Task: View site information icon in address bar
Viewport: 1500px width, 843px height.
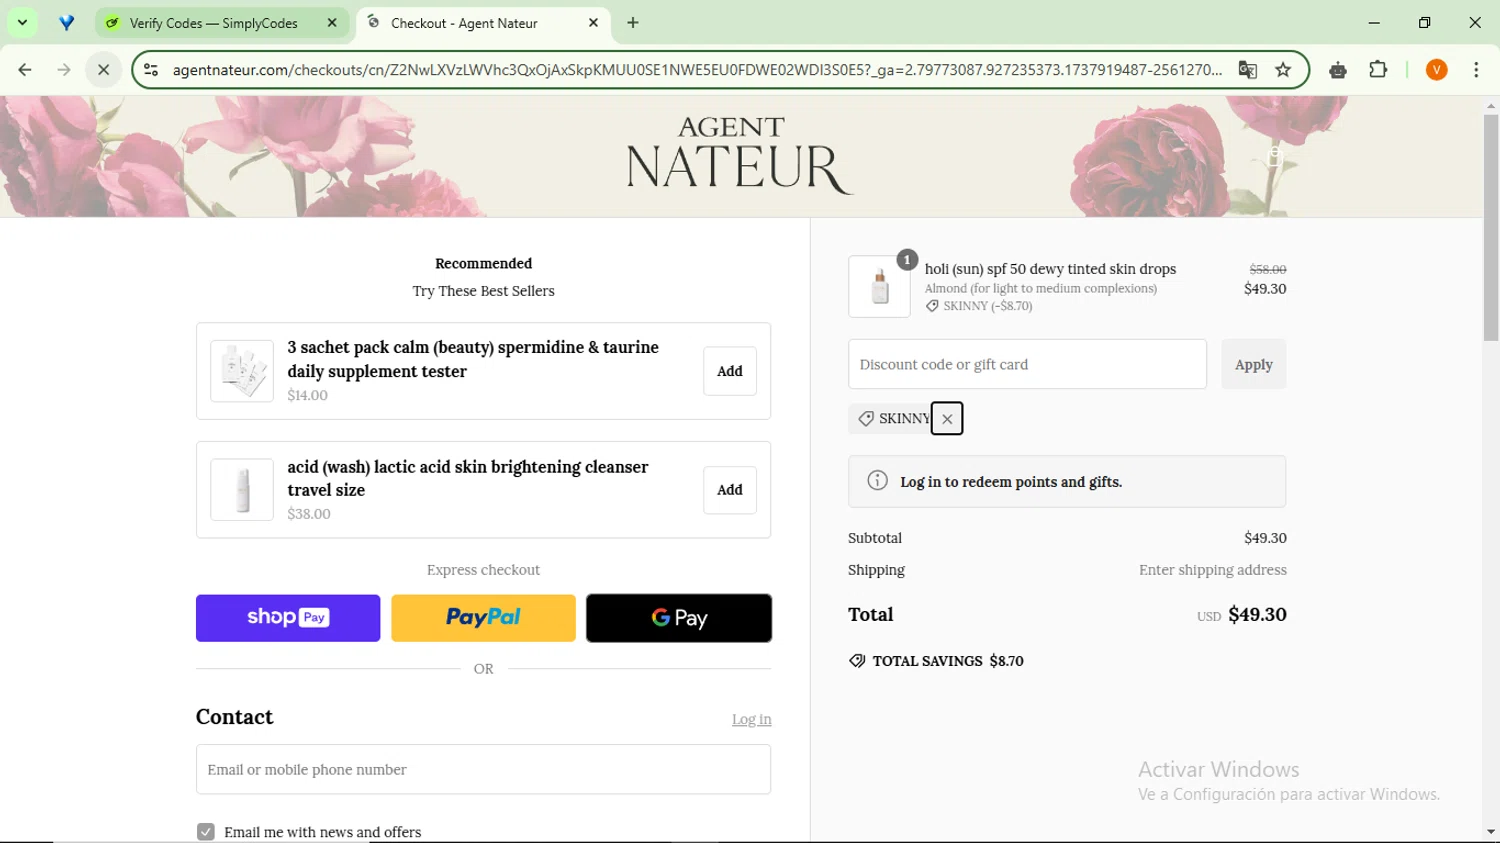Action: point(151,70)
